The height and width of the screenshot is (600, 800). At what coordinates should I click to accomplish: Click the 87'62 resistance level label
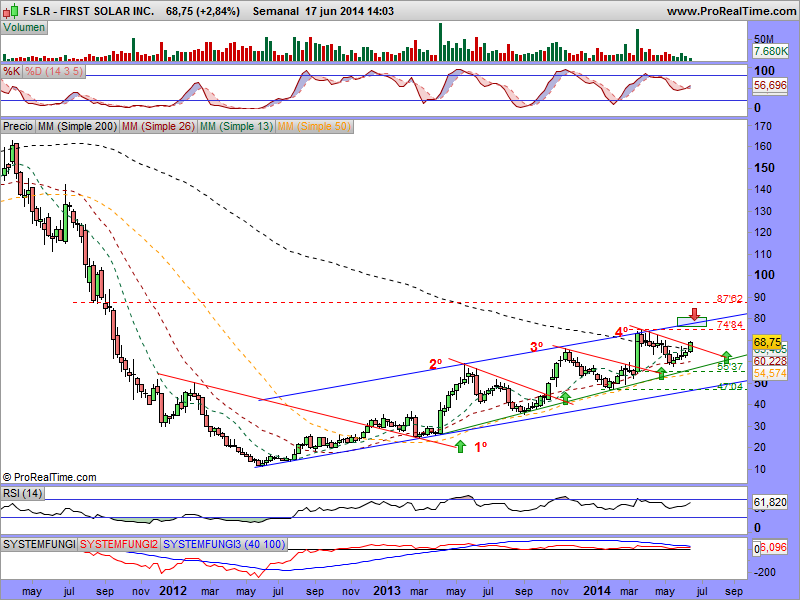coord(730,298)
